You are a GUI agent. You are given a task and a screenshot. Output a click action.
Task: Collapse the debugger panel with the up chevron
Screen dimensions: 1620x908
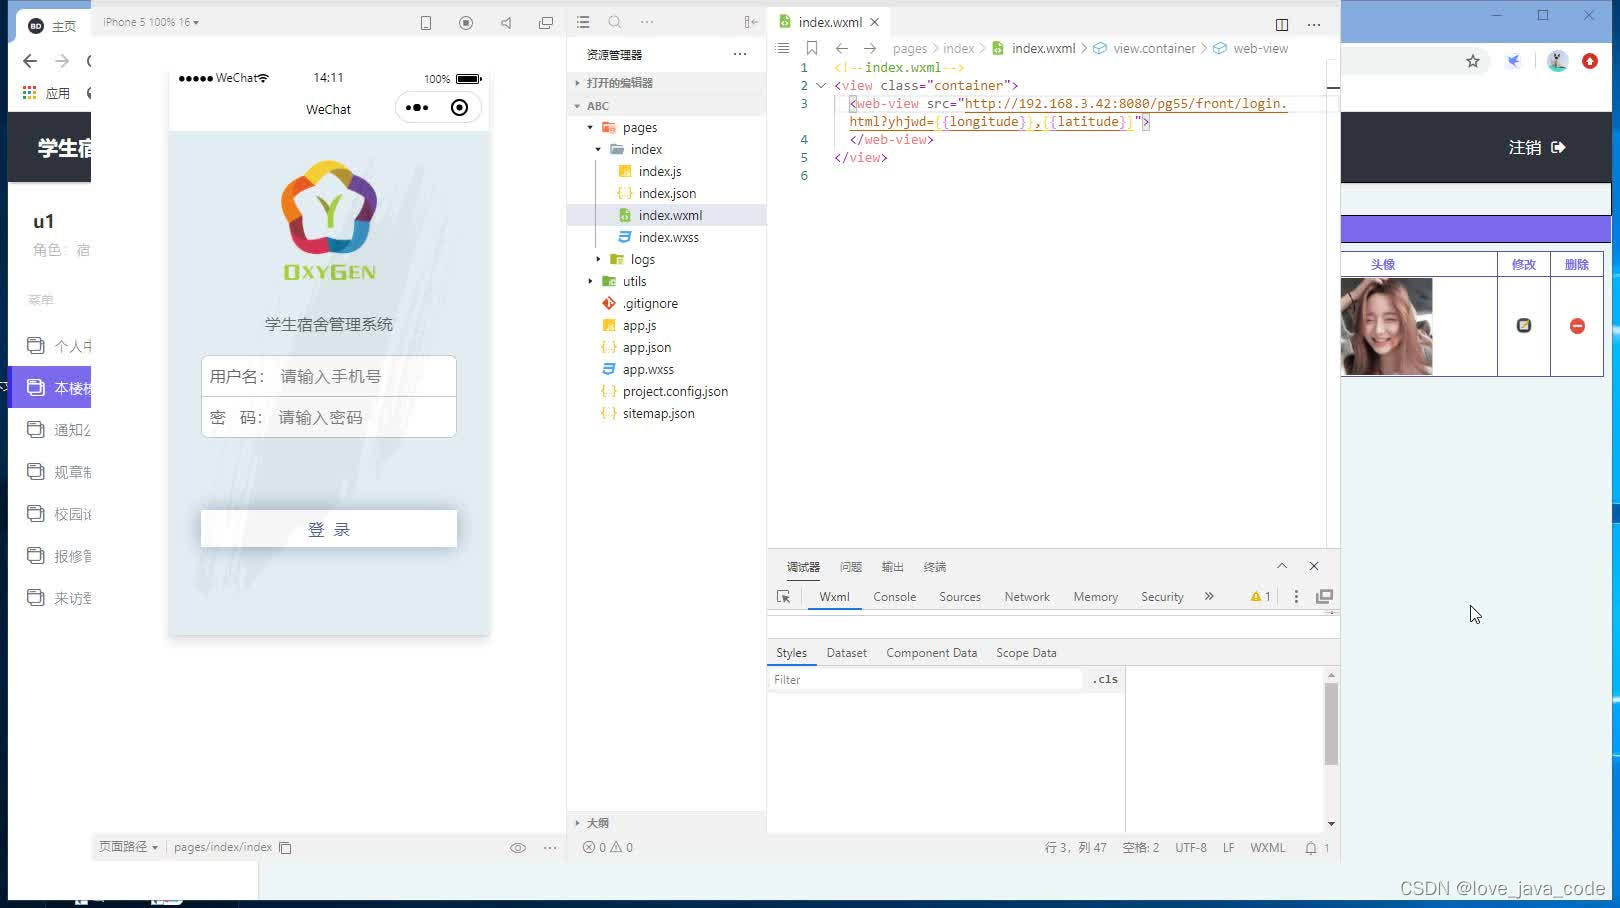(1282, 566)
